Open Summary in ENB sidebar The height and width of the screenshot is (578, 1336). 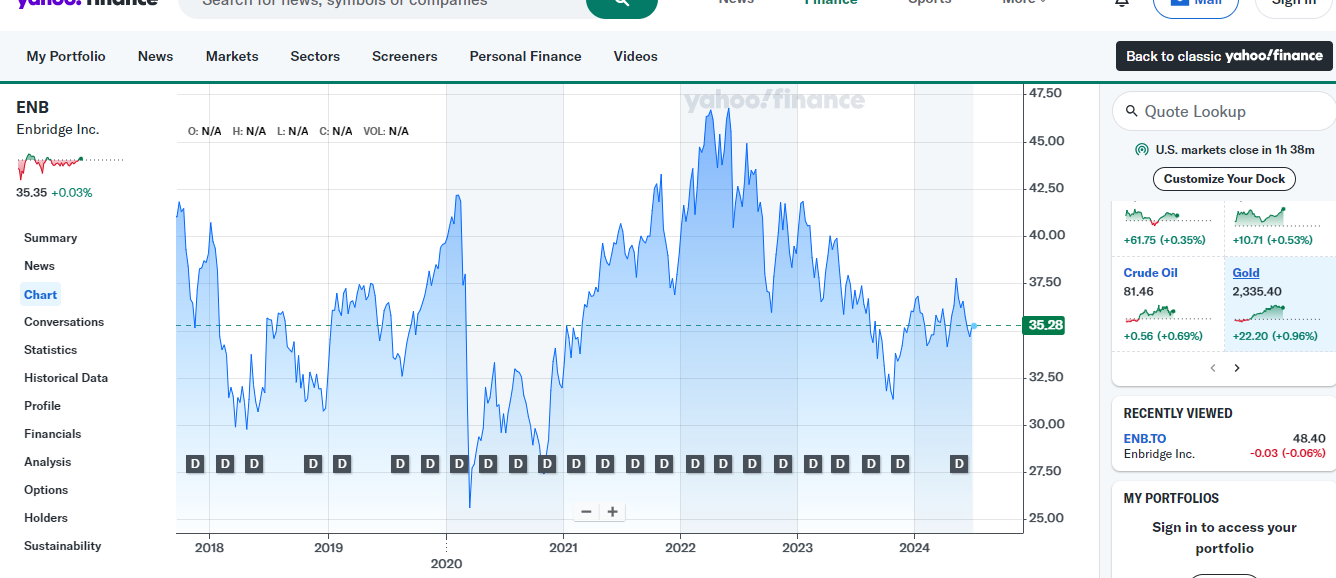(x=51, y=238)
